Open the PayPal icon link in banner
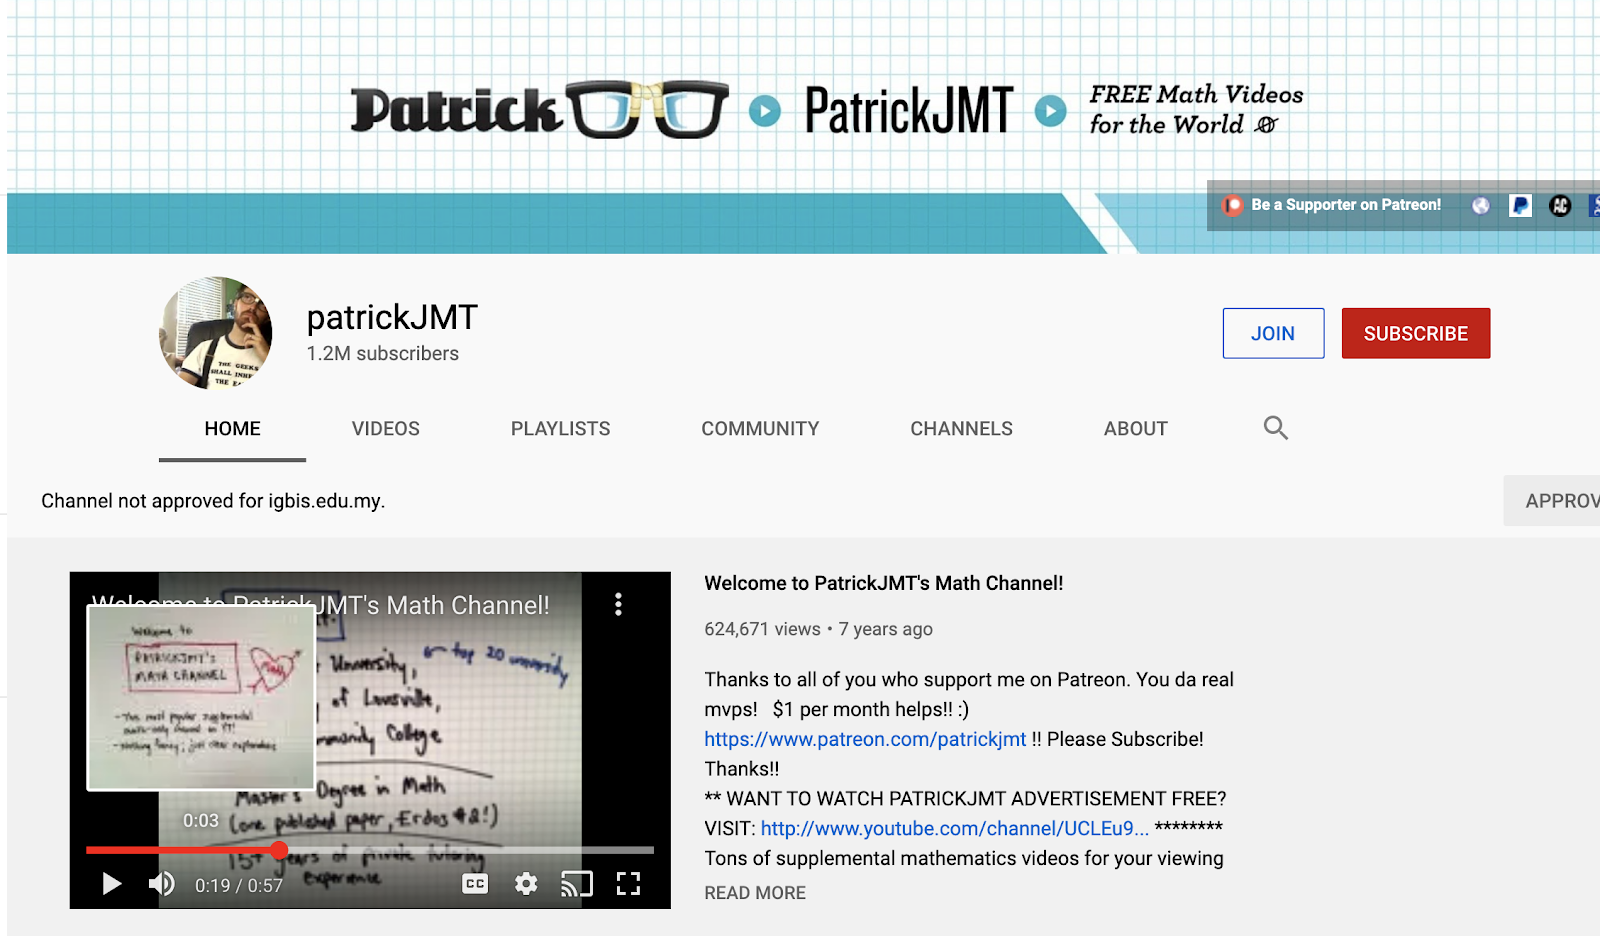 coord(1520,205)
